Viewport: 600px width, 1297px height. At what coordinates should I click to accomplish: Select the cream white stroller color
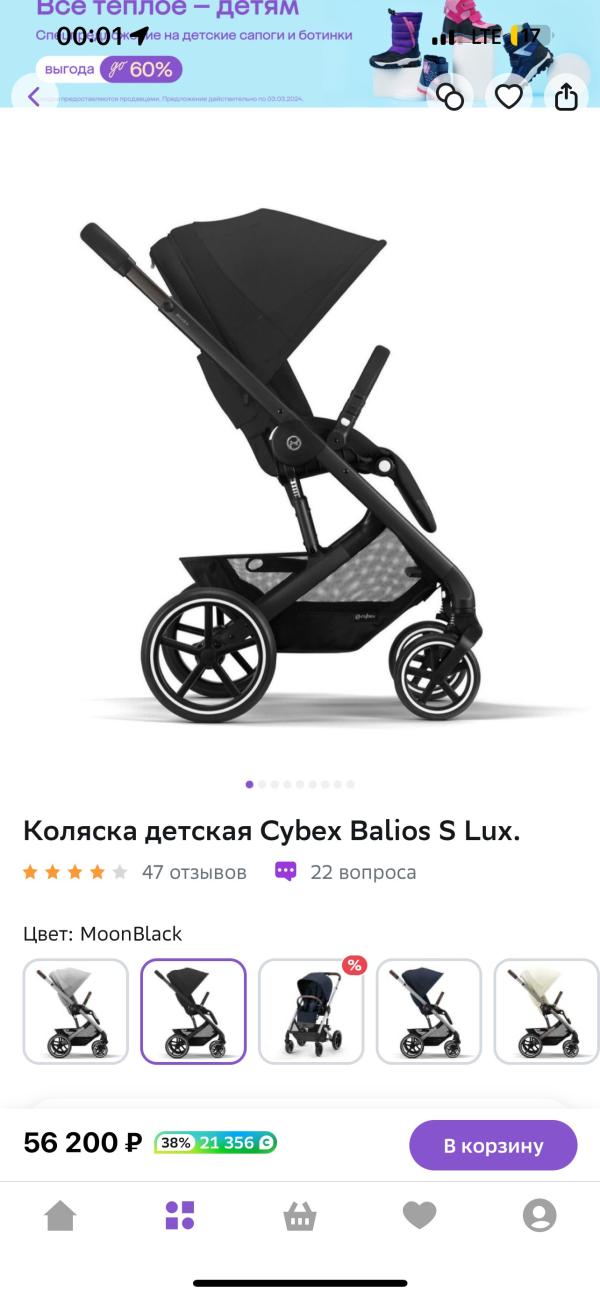(547, 1011)
